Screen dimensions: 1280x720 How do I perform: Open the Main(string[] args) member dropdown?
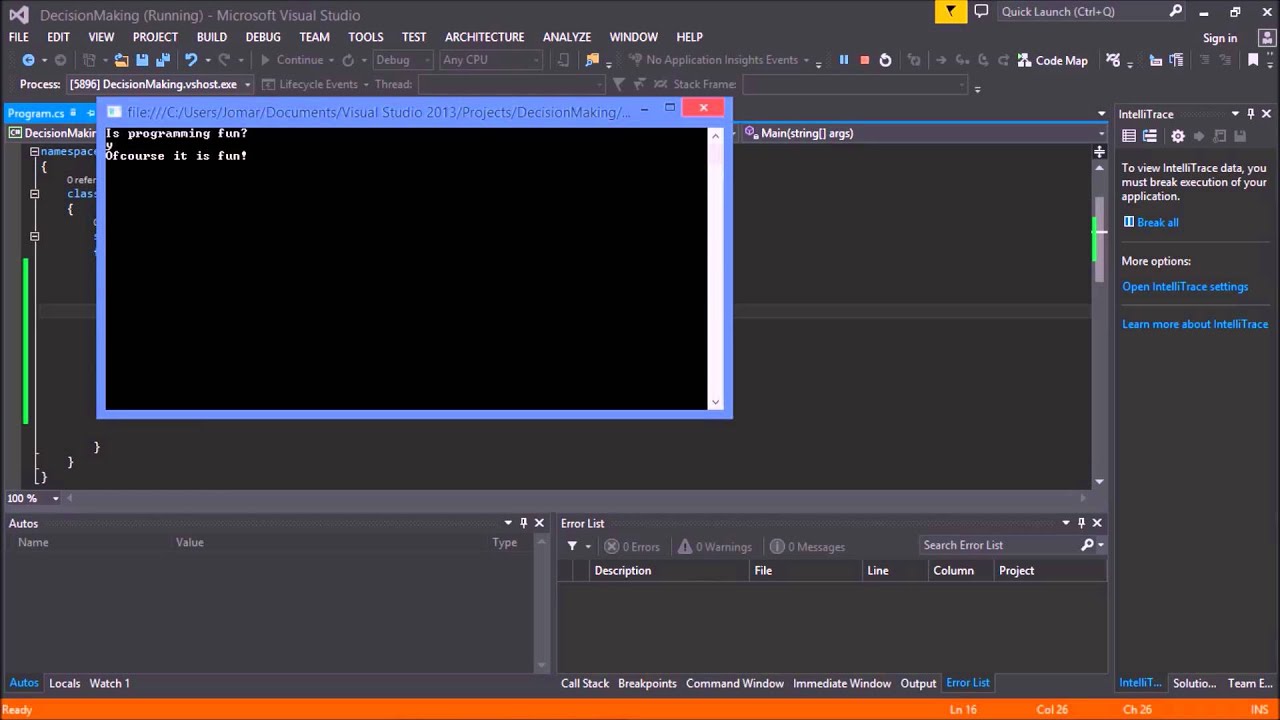point(1101,133)
